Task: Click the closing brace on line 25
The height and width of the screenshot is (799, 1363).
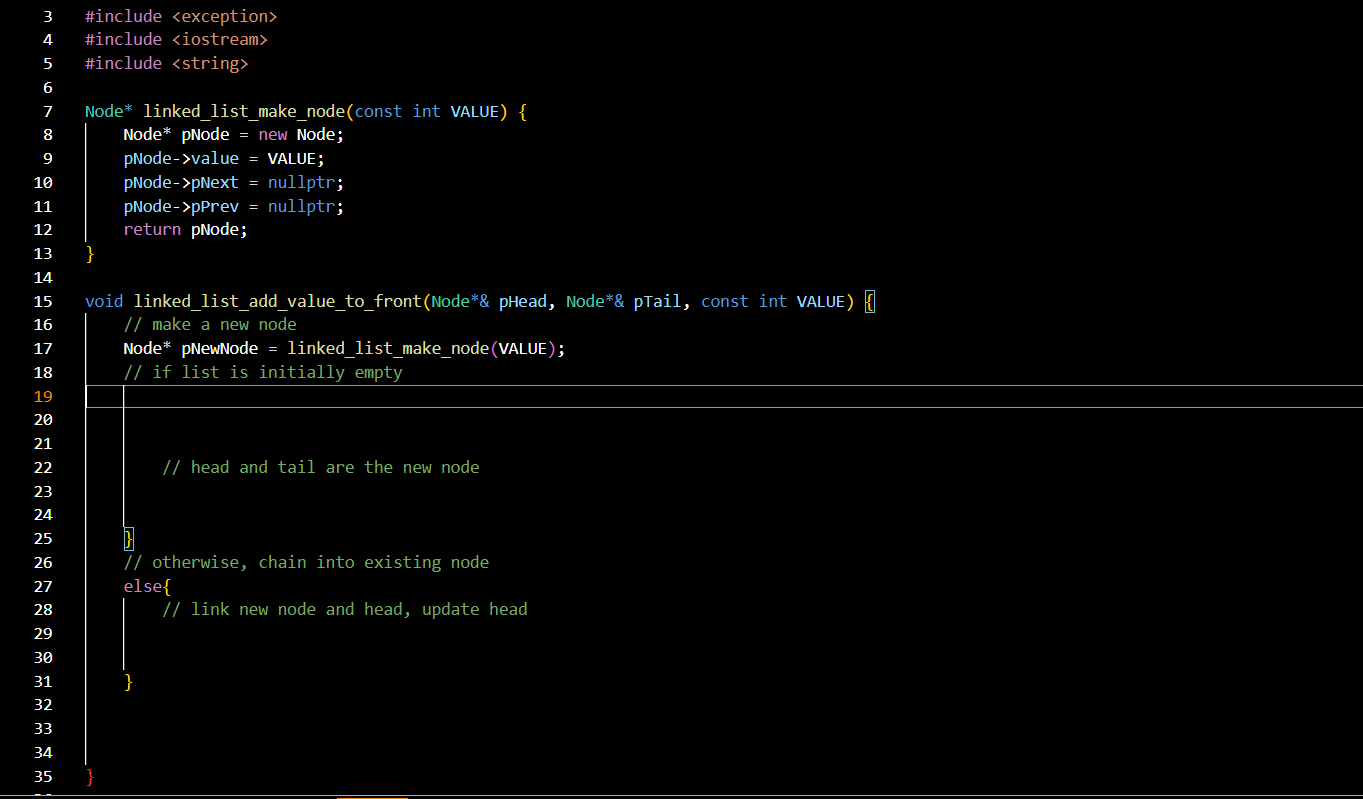Action: [128, 538]
